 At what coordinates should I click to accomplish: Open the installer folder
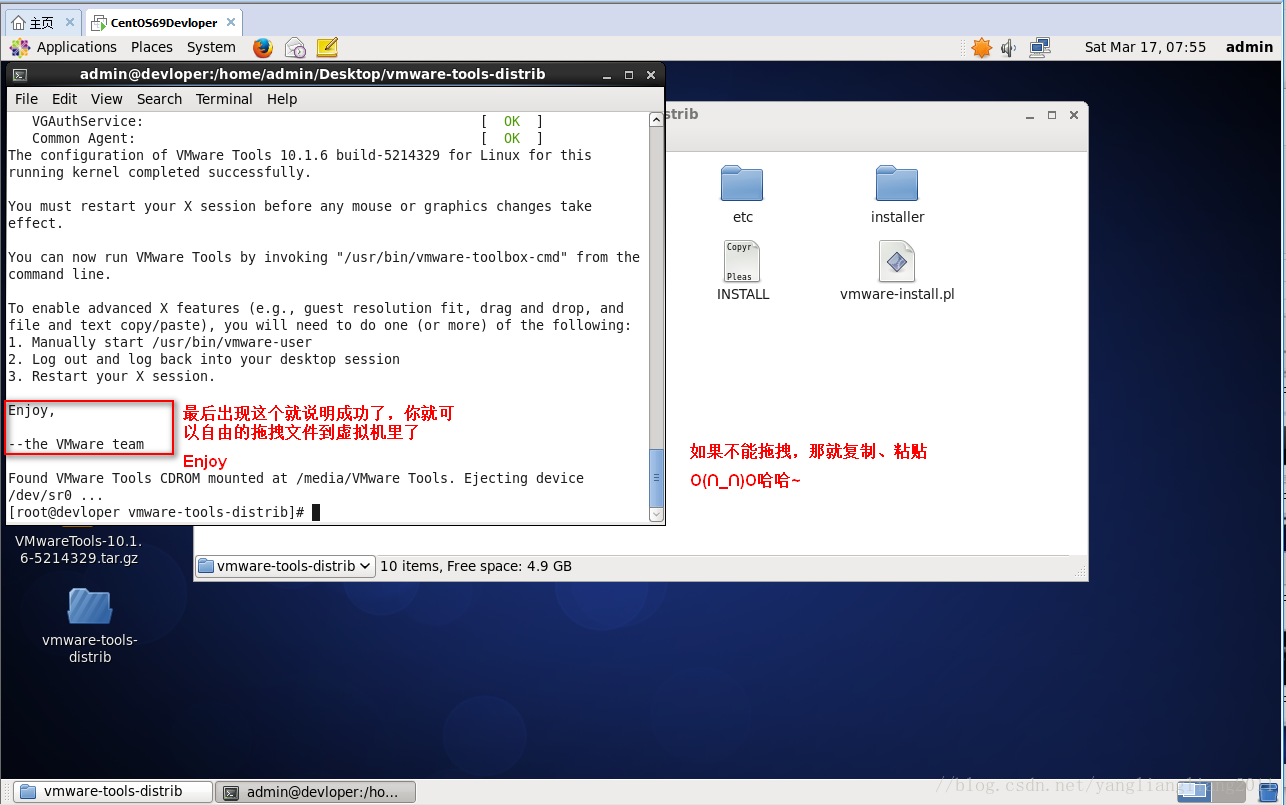click(897, 194)
